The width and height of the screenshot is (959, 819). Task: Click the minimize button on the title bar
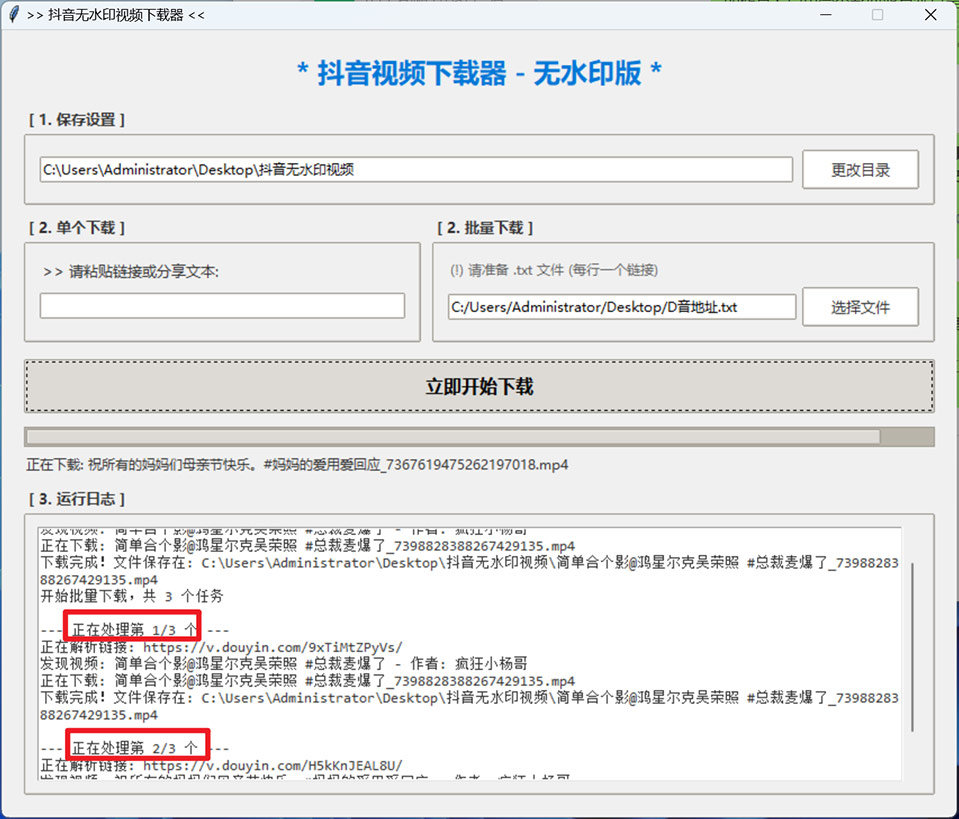point(825,15)
